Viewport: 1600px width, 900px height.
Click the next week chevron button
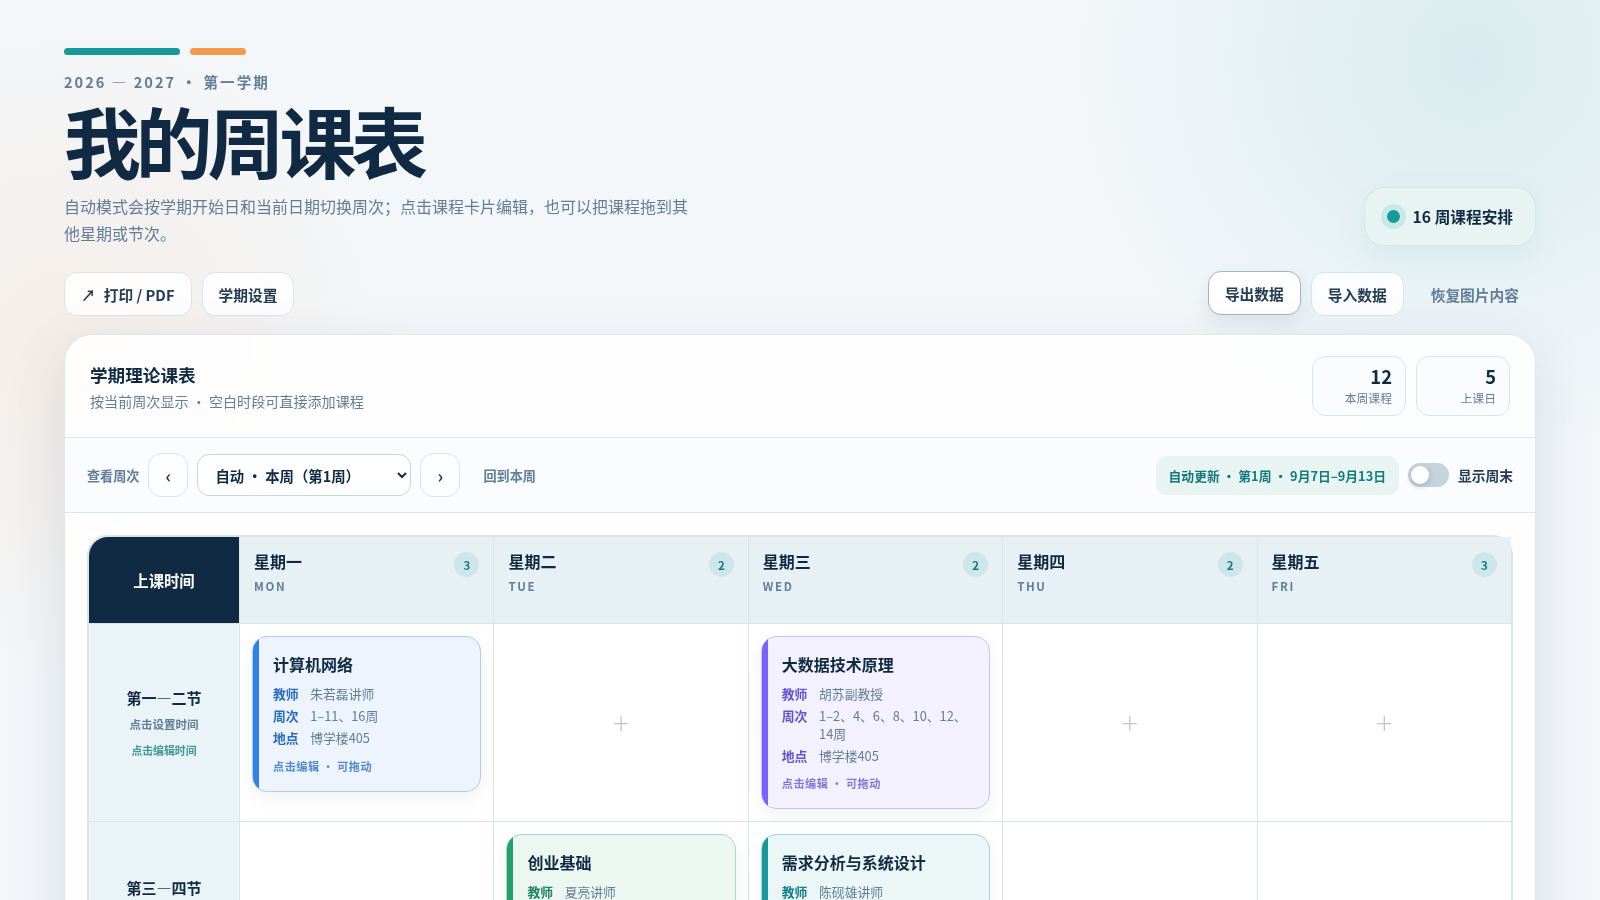[x=440, y=476]
